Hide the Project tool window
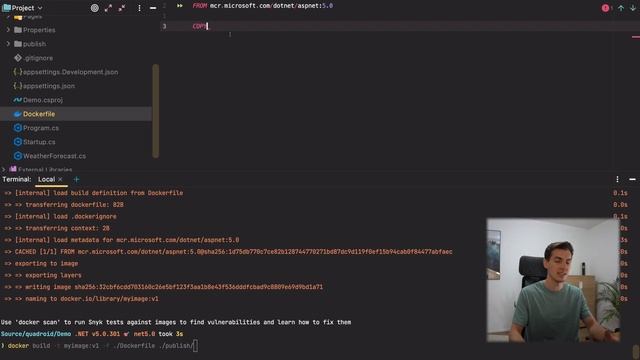The height and width of the screenshot is (360, 640). [153, 8]
